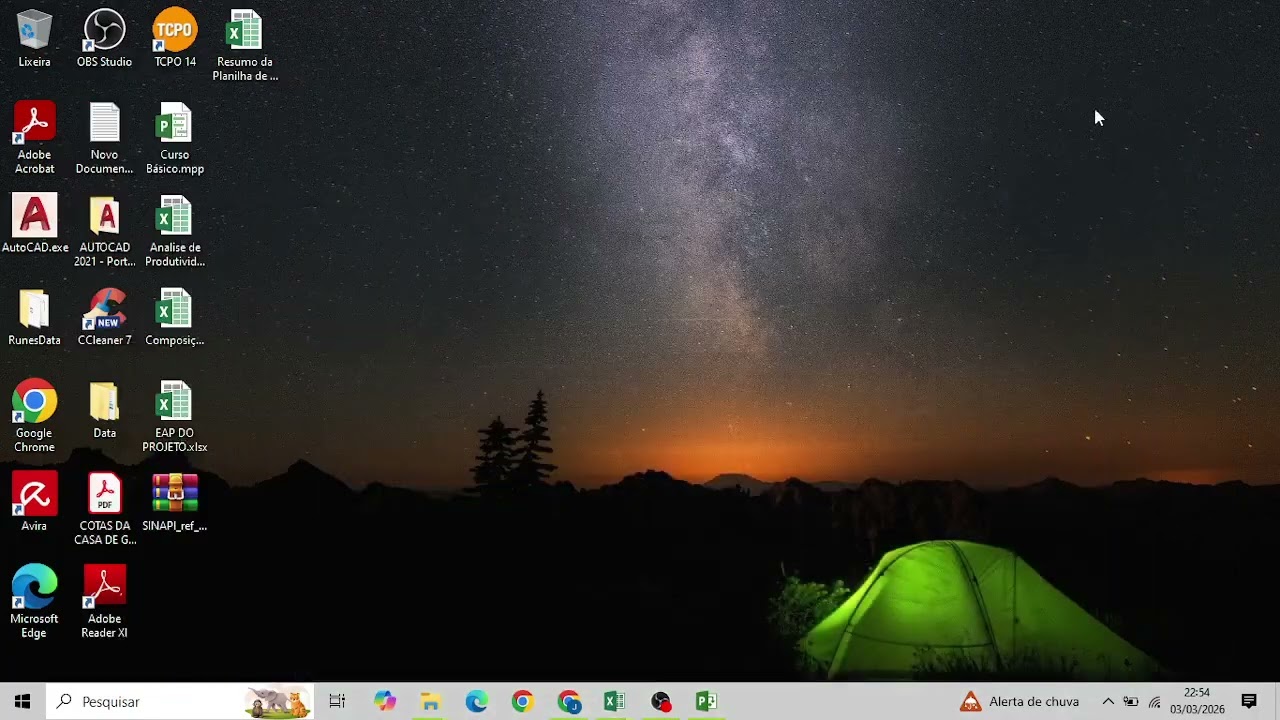Open the Windows Start menu
Screen dimensions: 1280x720
point(23,701)
